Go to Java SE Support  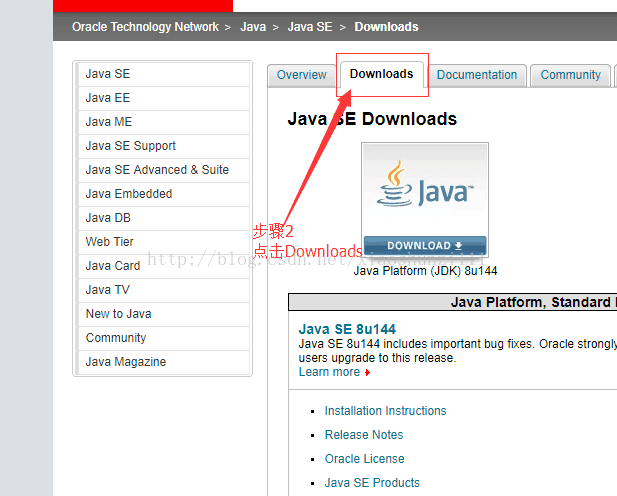[164, 146]
